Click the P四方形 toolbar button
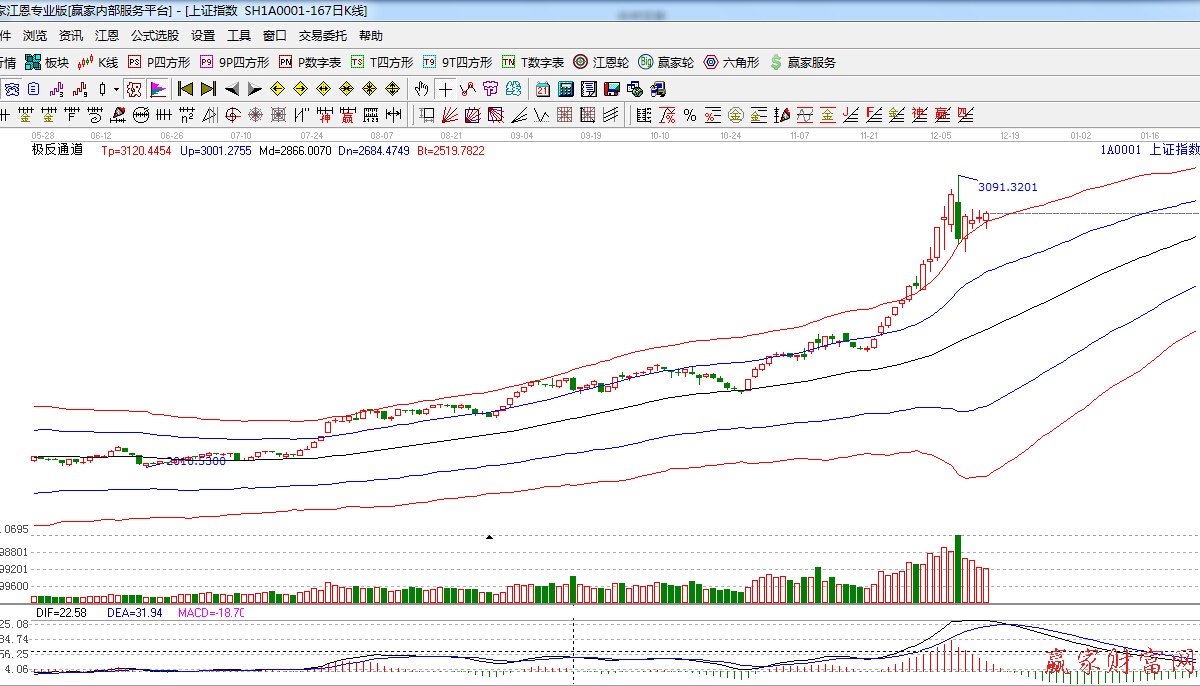 click(x=158, y=62)
